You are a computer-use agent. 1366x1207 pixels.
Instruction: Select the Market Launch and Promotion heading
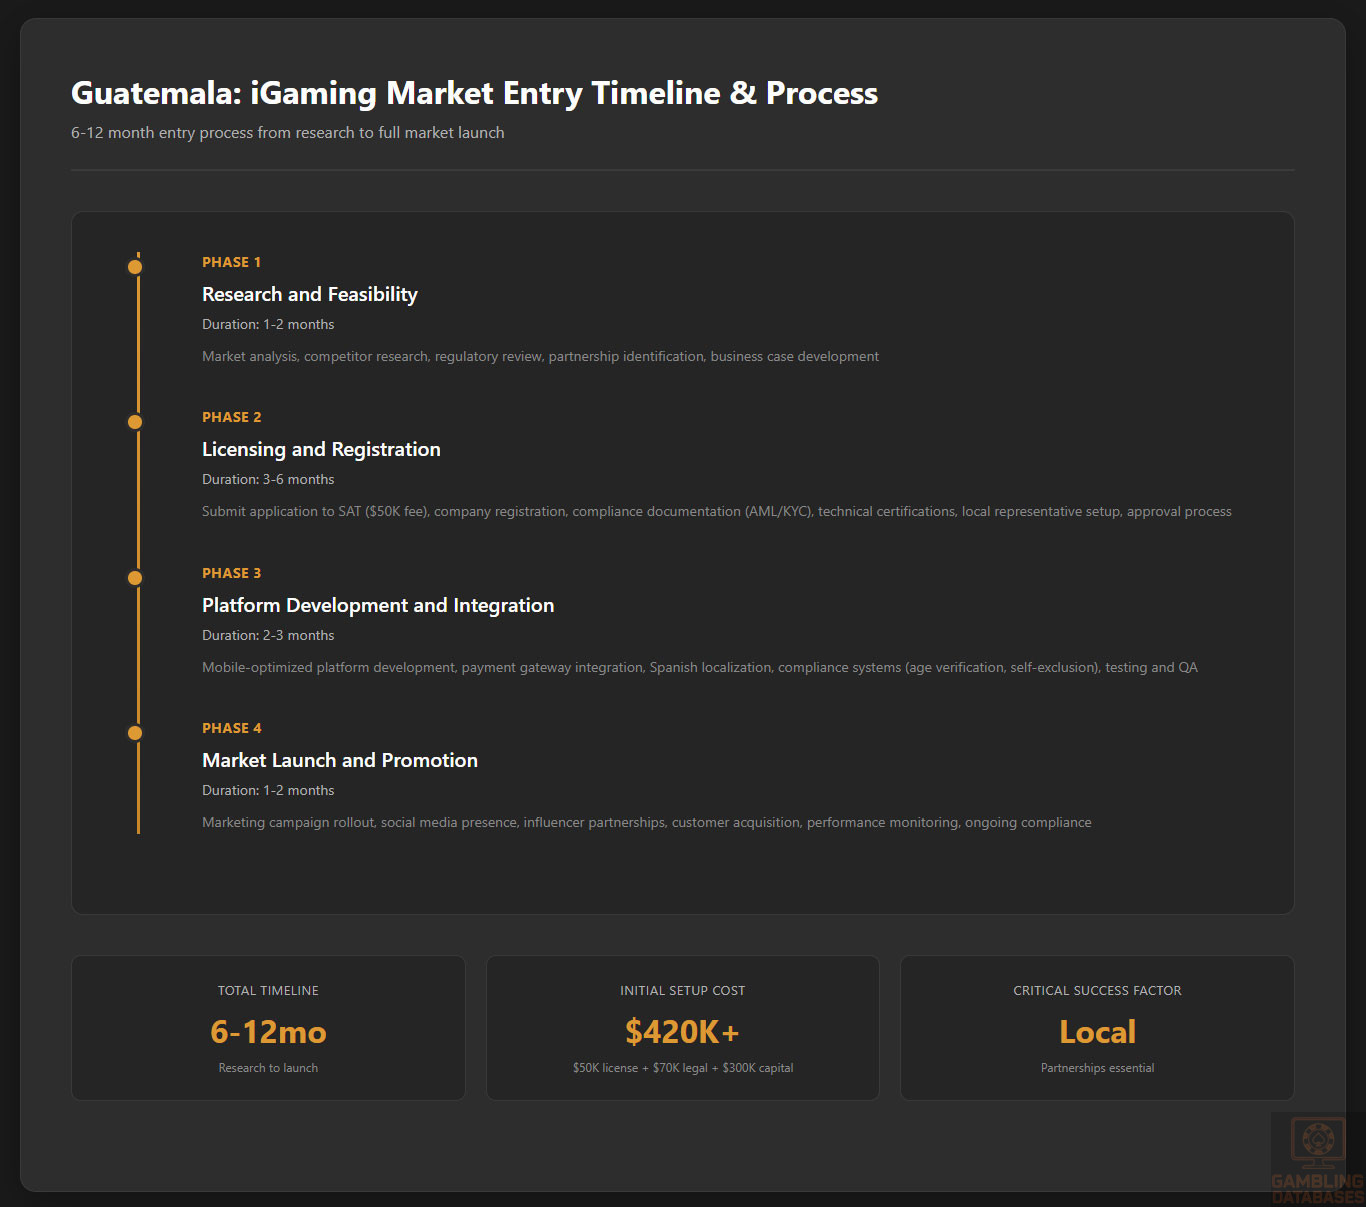point(340,760)
